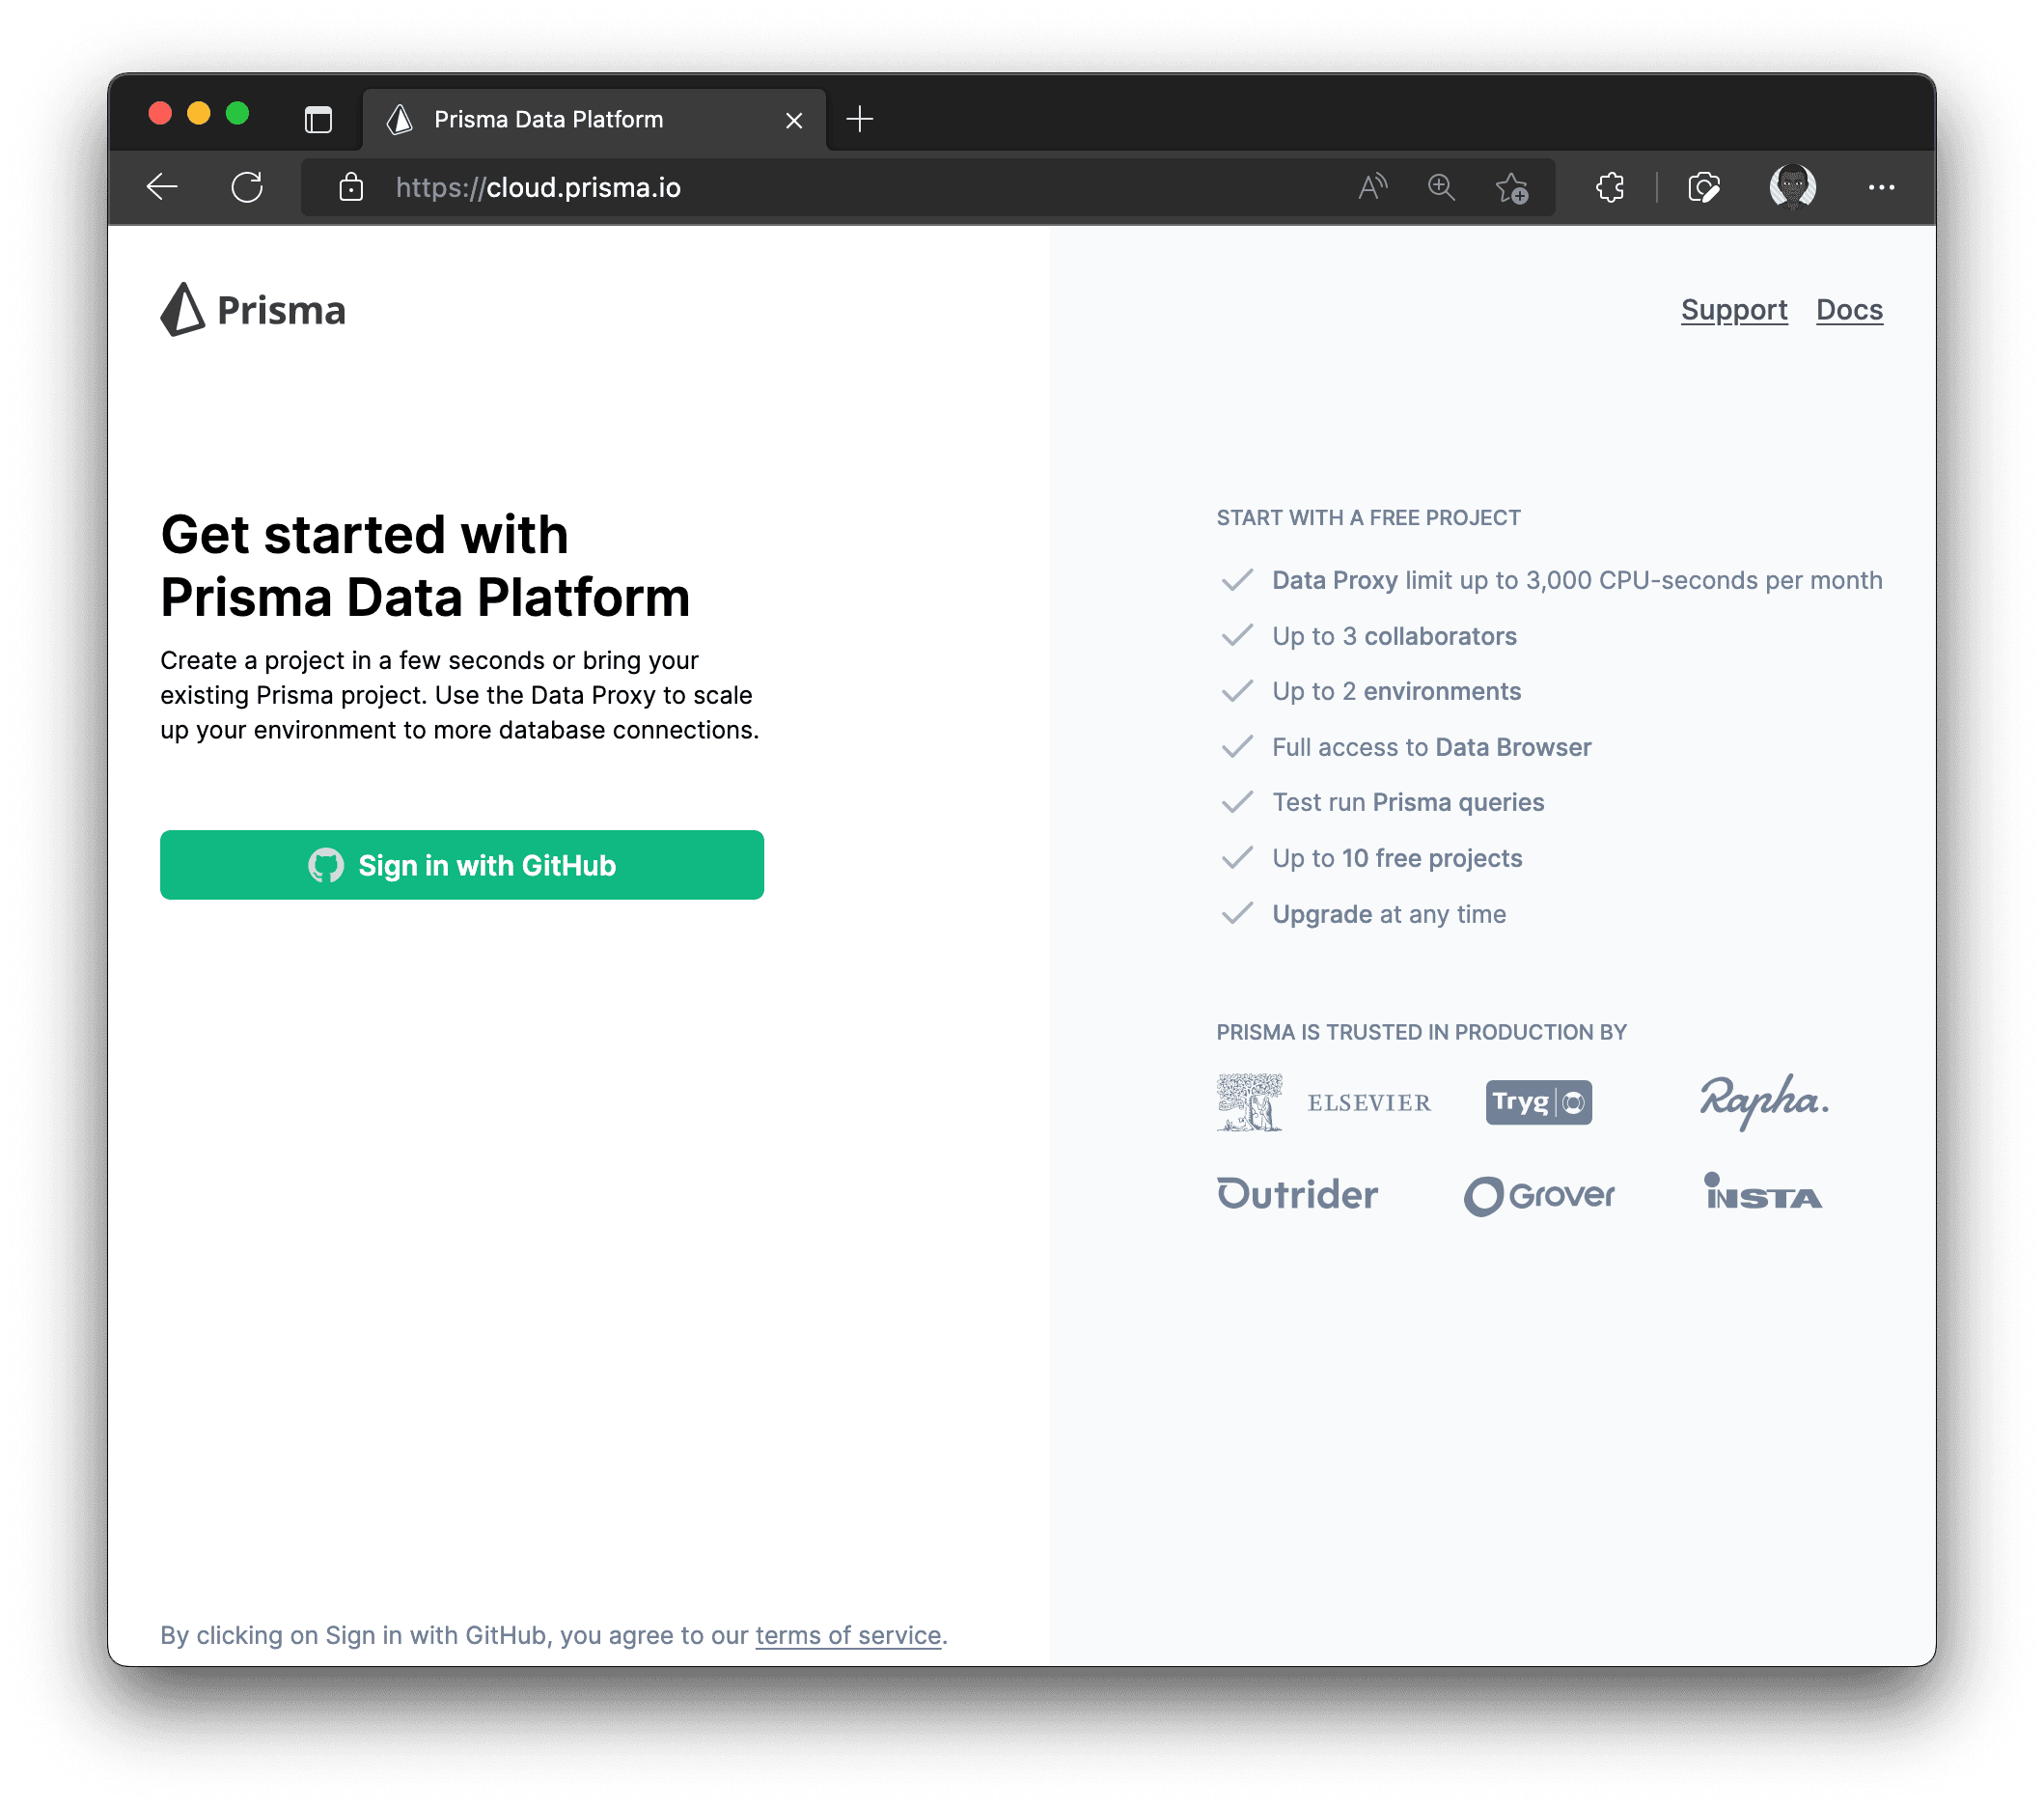Add page to favorites star icon
Image resolution: width=2044 pixels, height=1809 pixels.
pos(1511,187)
